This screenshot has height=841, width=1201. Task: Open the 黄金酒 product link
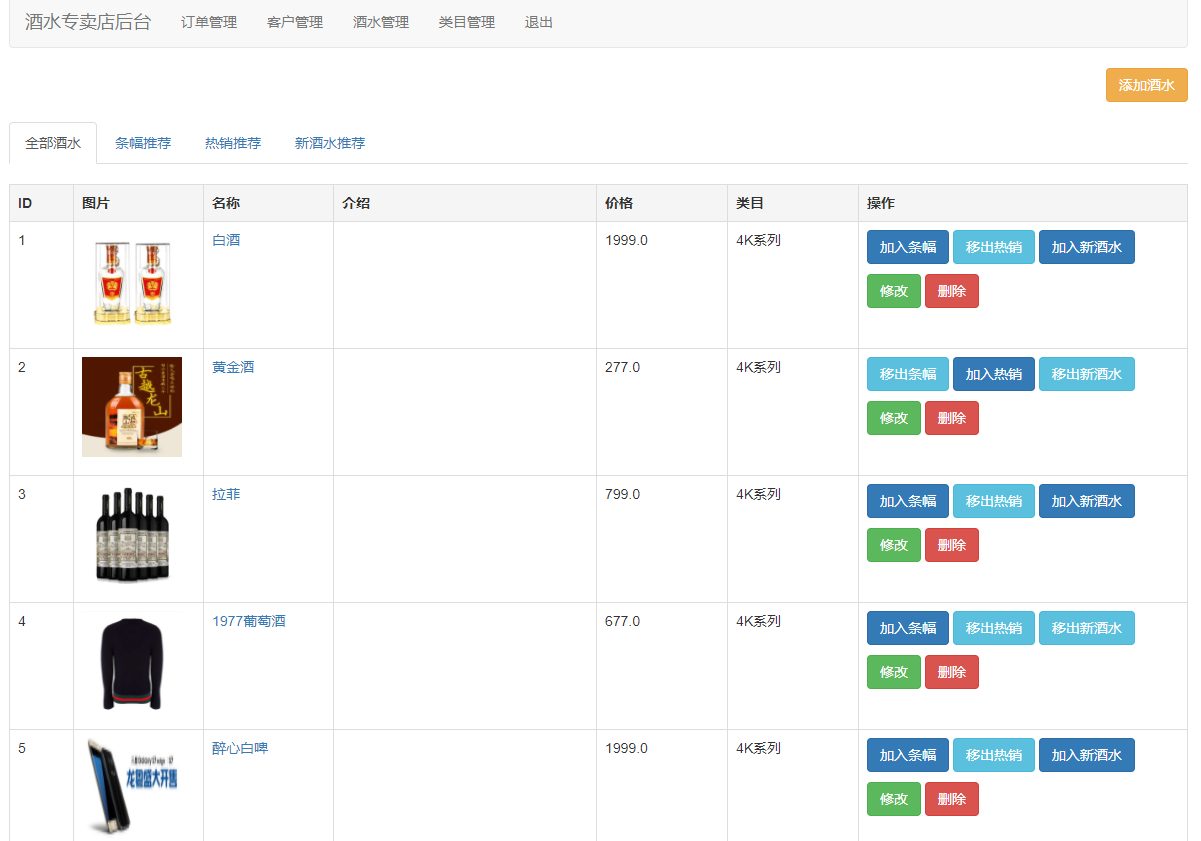coord(231,367)
